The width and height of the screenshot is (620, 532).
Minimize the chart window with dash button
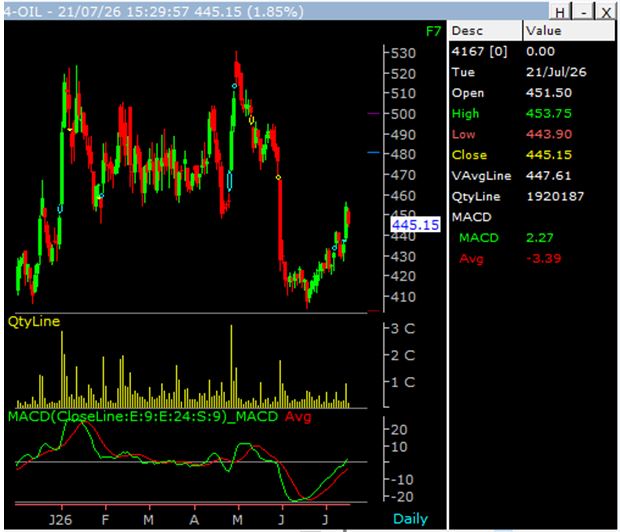point(584,12)
